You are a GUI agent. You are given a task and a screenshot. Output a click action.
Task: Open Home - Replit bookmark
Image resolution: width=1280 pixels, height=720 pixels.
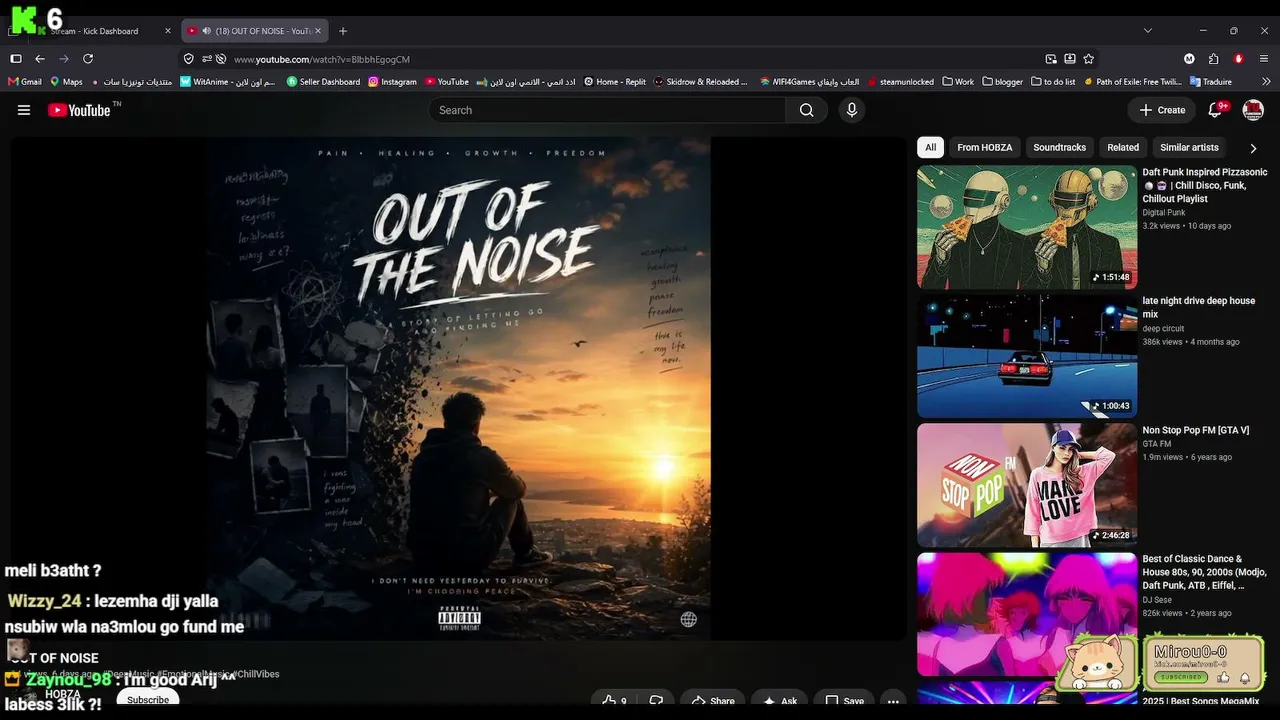(615, 82)
